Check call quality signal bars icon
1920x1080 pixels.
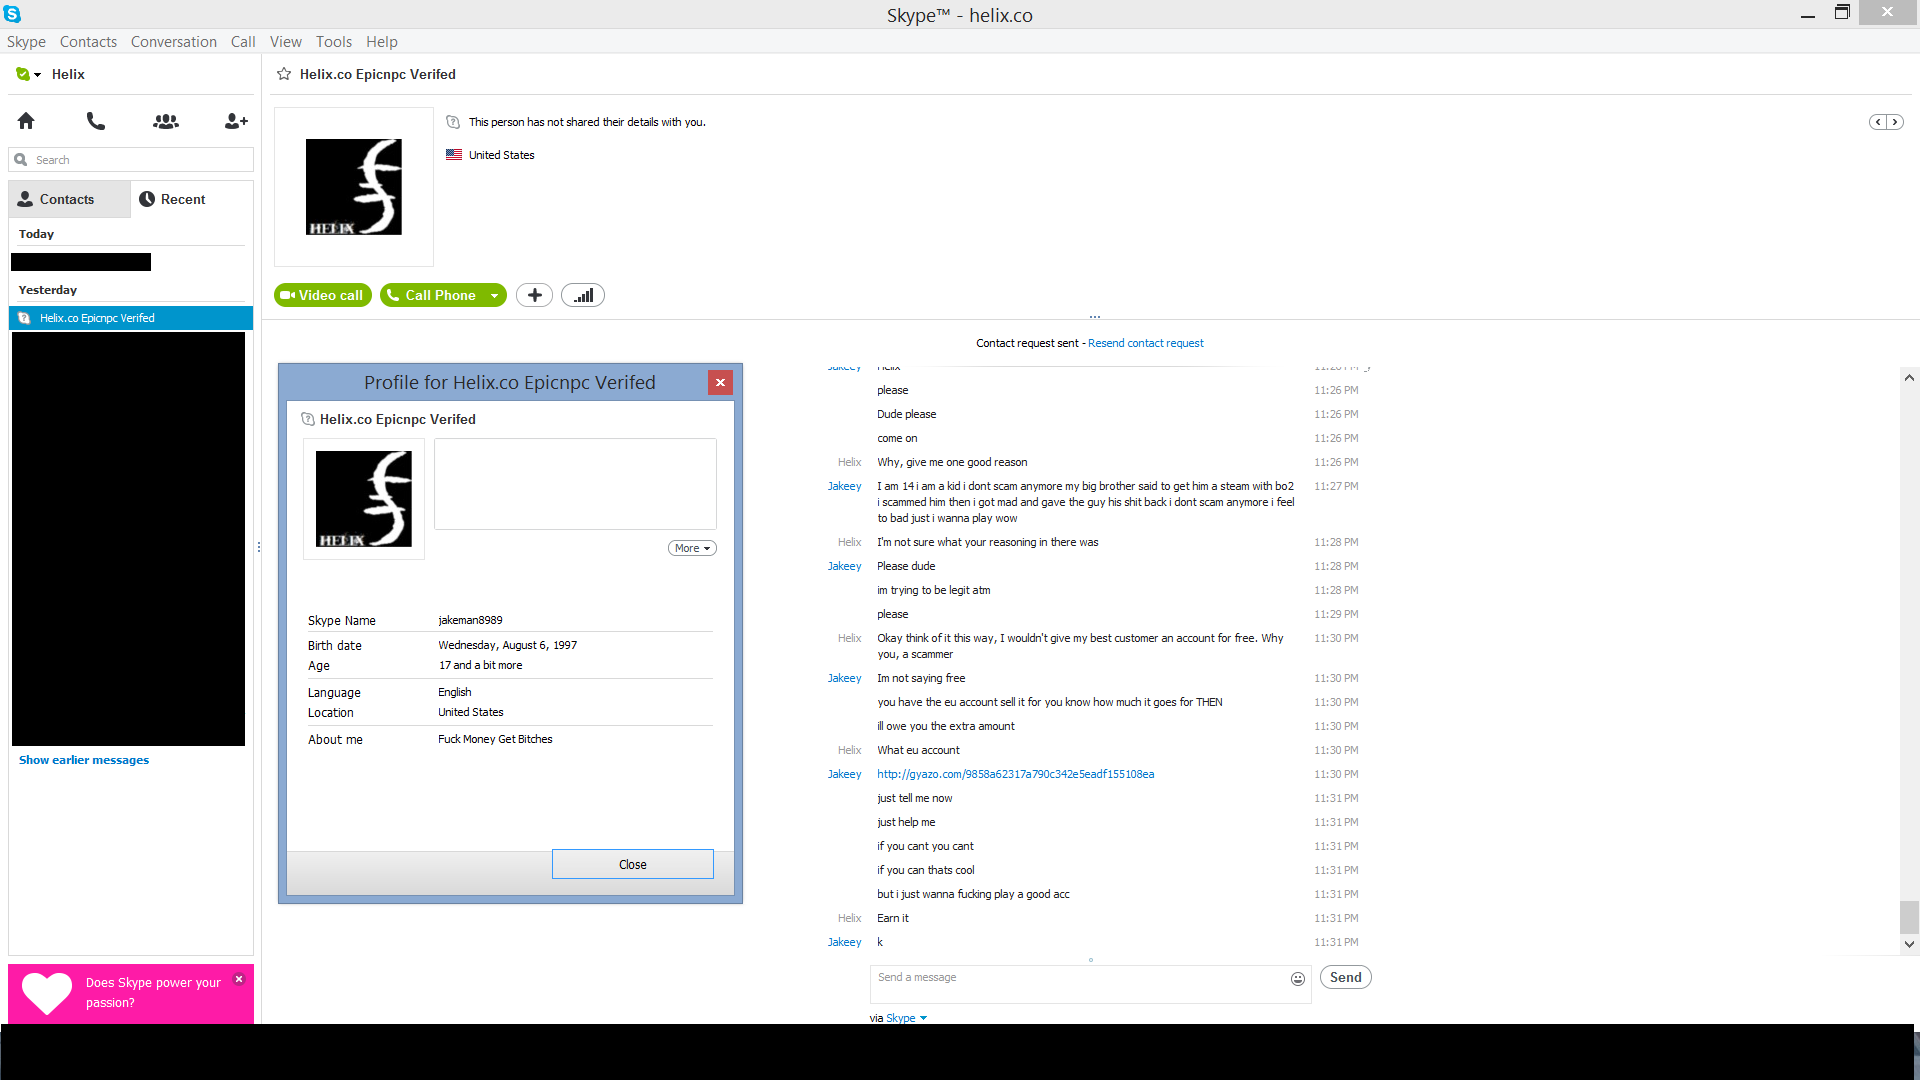[x=583, y=295]
